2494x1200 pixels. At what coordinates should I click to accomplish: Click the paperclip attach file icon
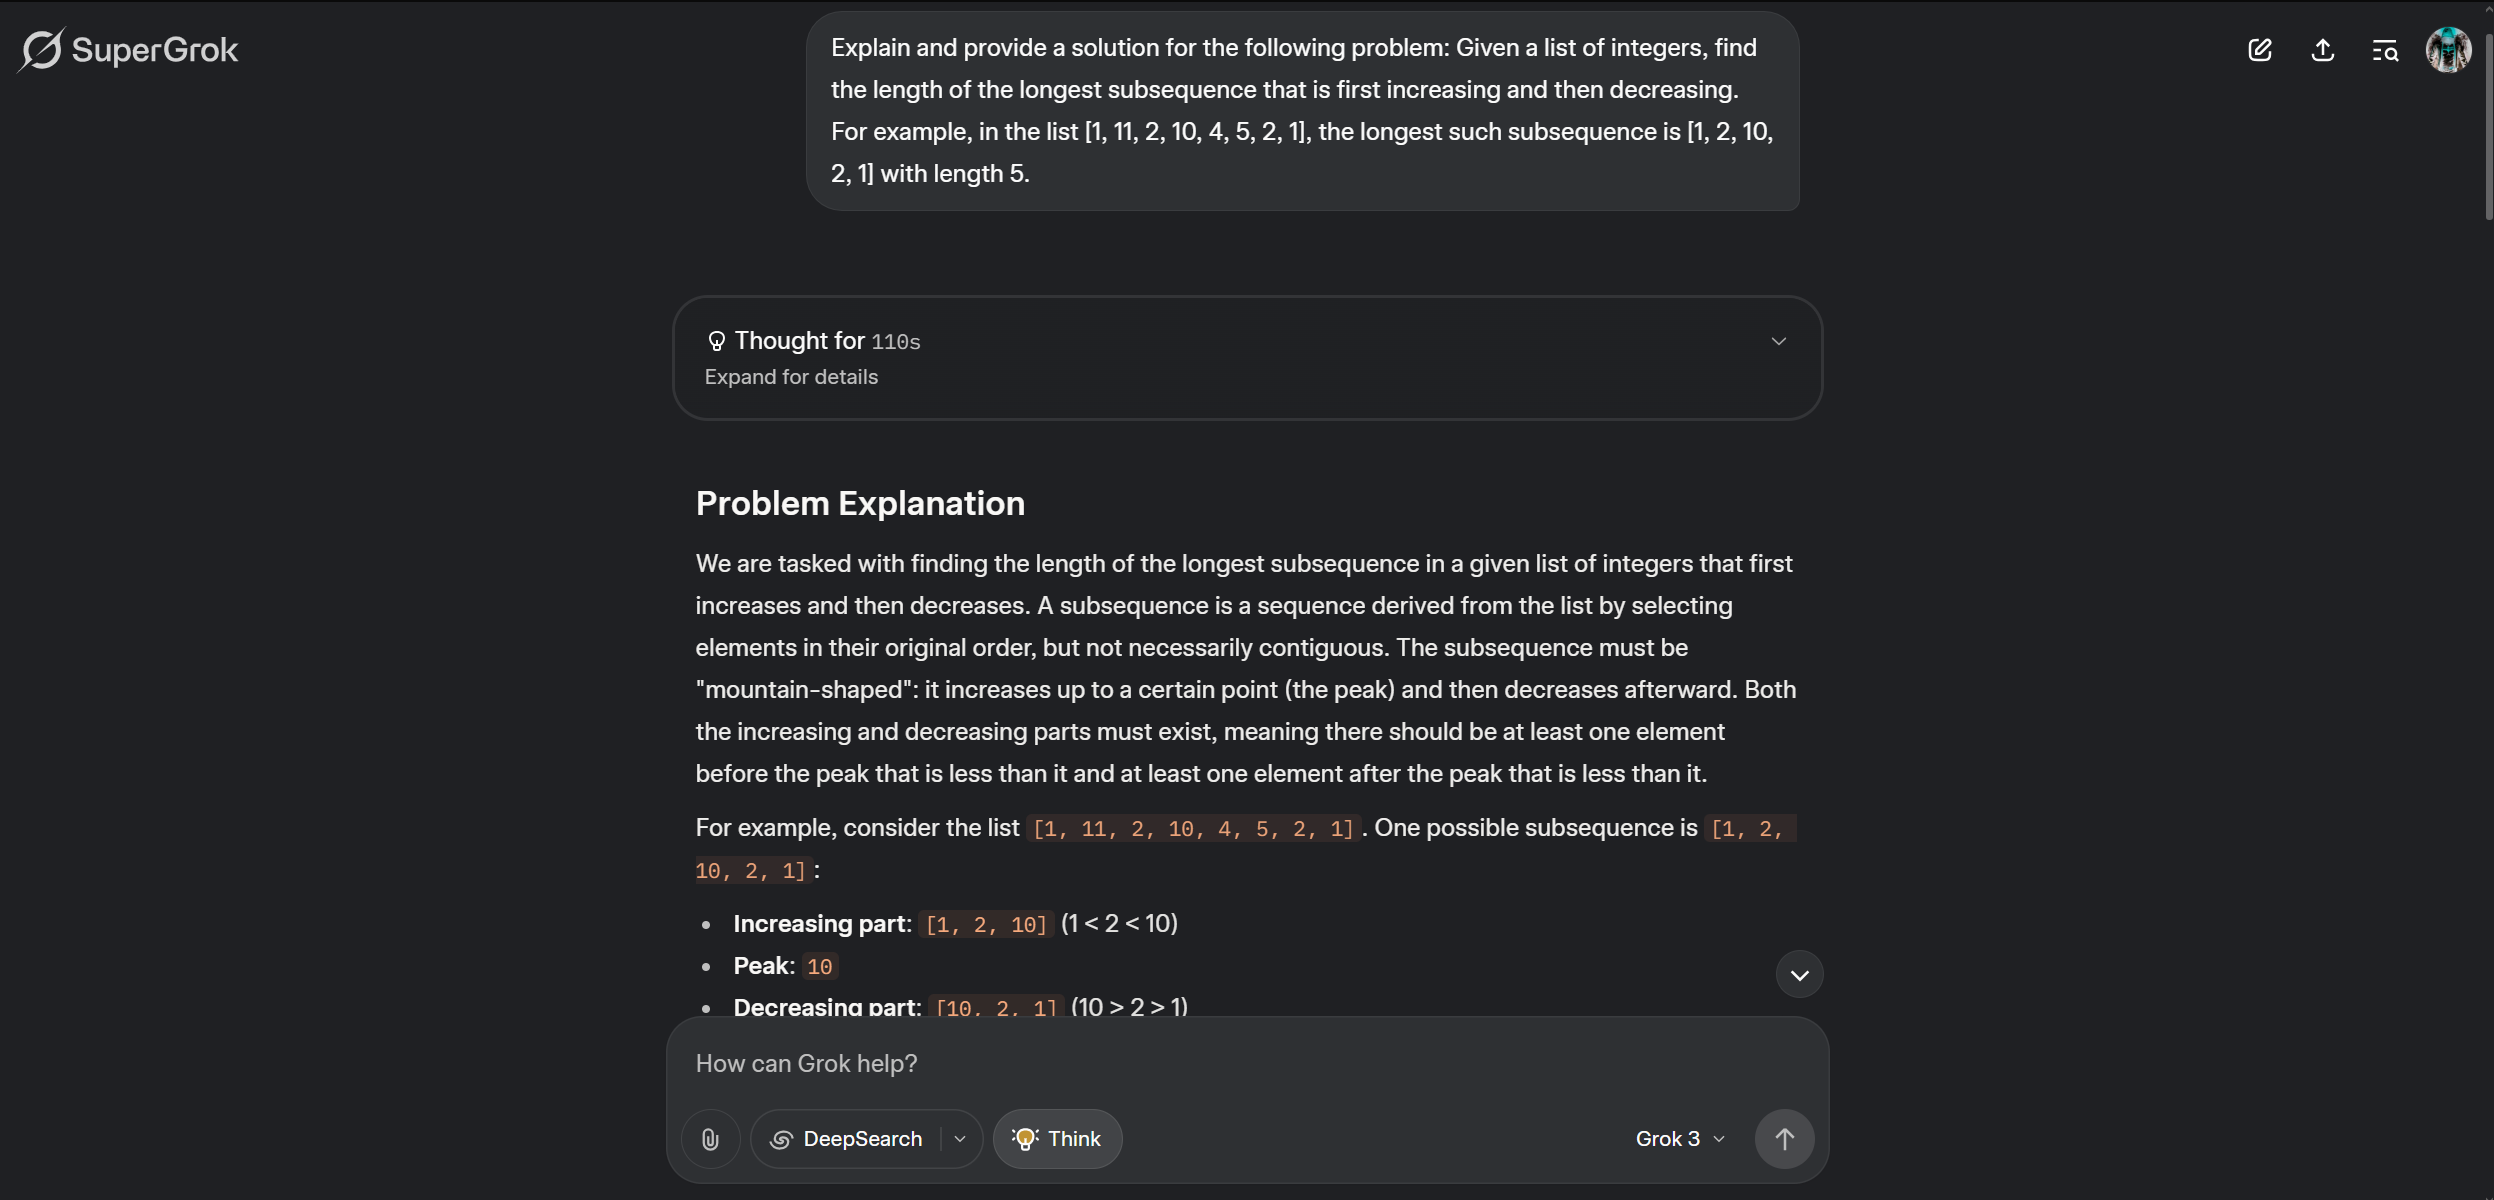(x=710, y=1139)
